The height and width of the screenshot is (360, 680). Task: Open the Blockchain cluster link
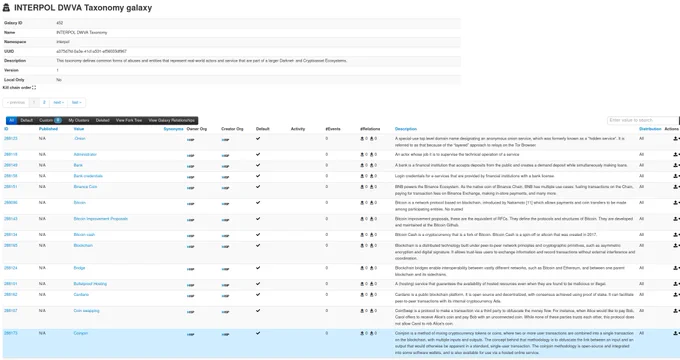(x=83, y=245)
